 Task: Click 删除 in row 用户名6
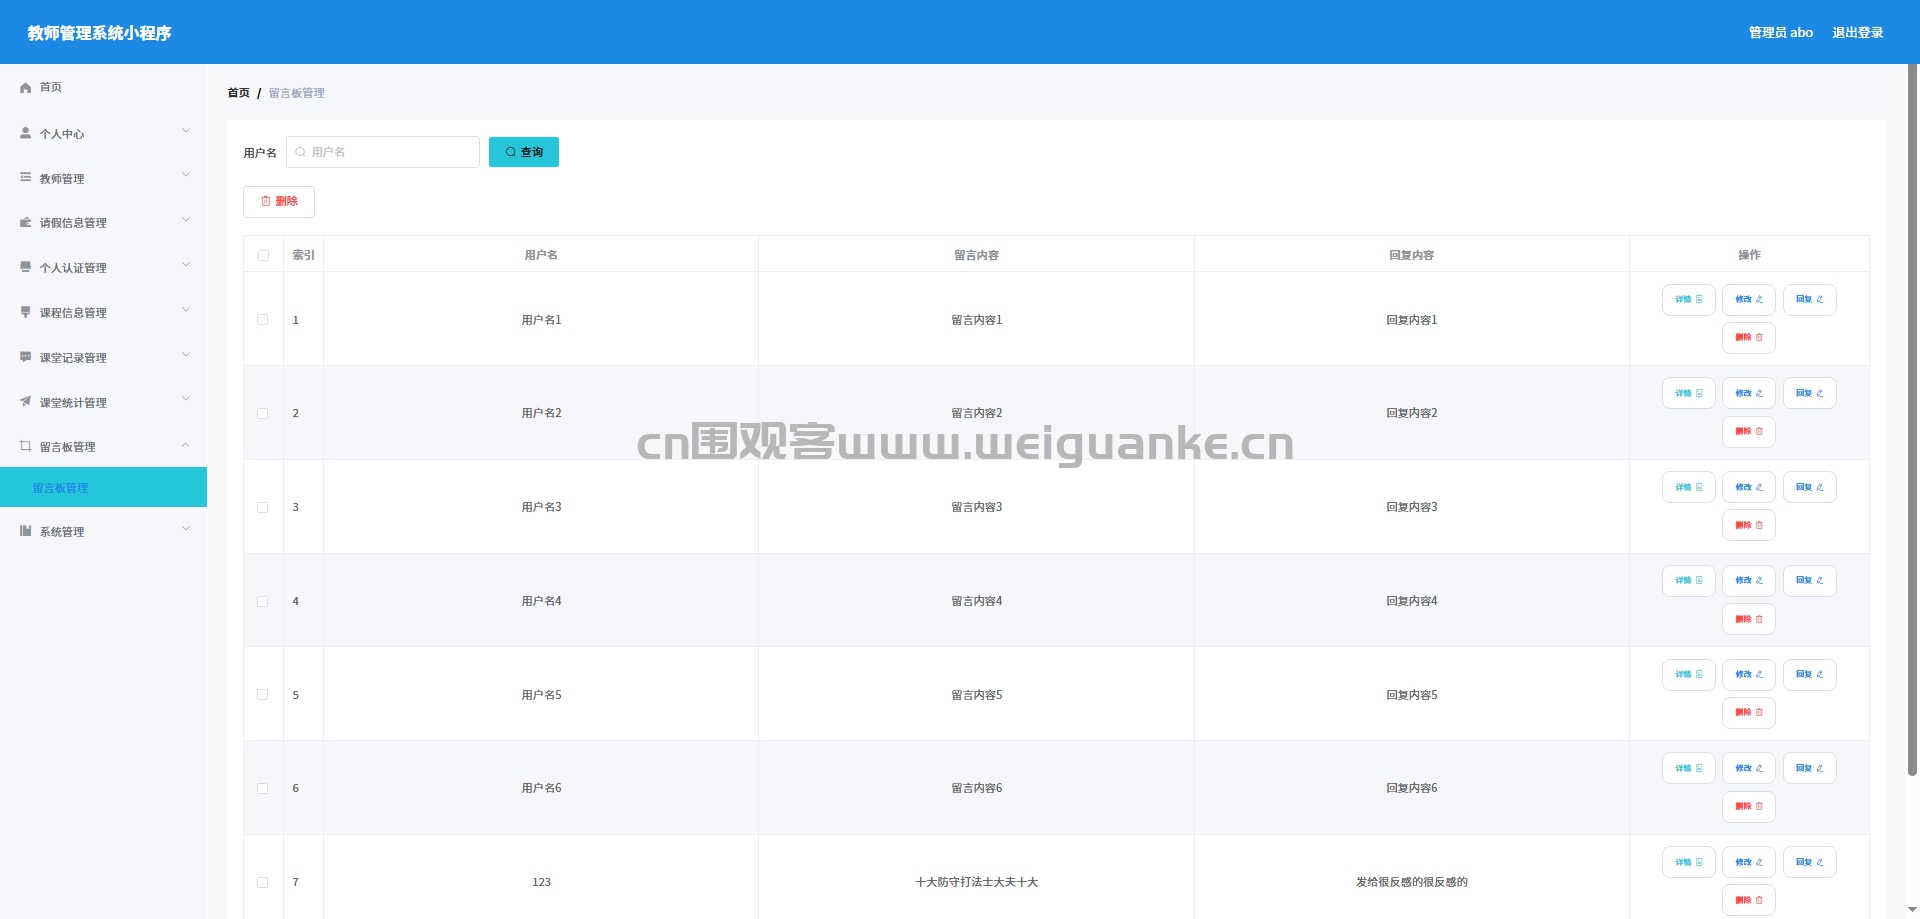pyautogui.click(x=1748, y=806)
